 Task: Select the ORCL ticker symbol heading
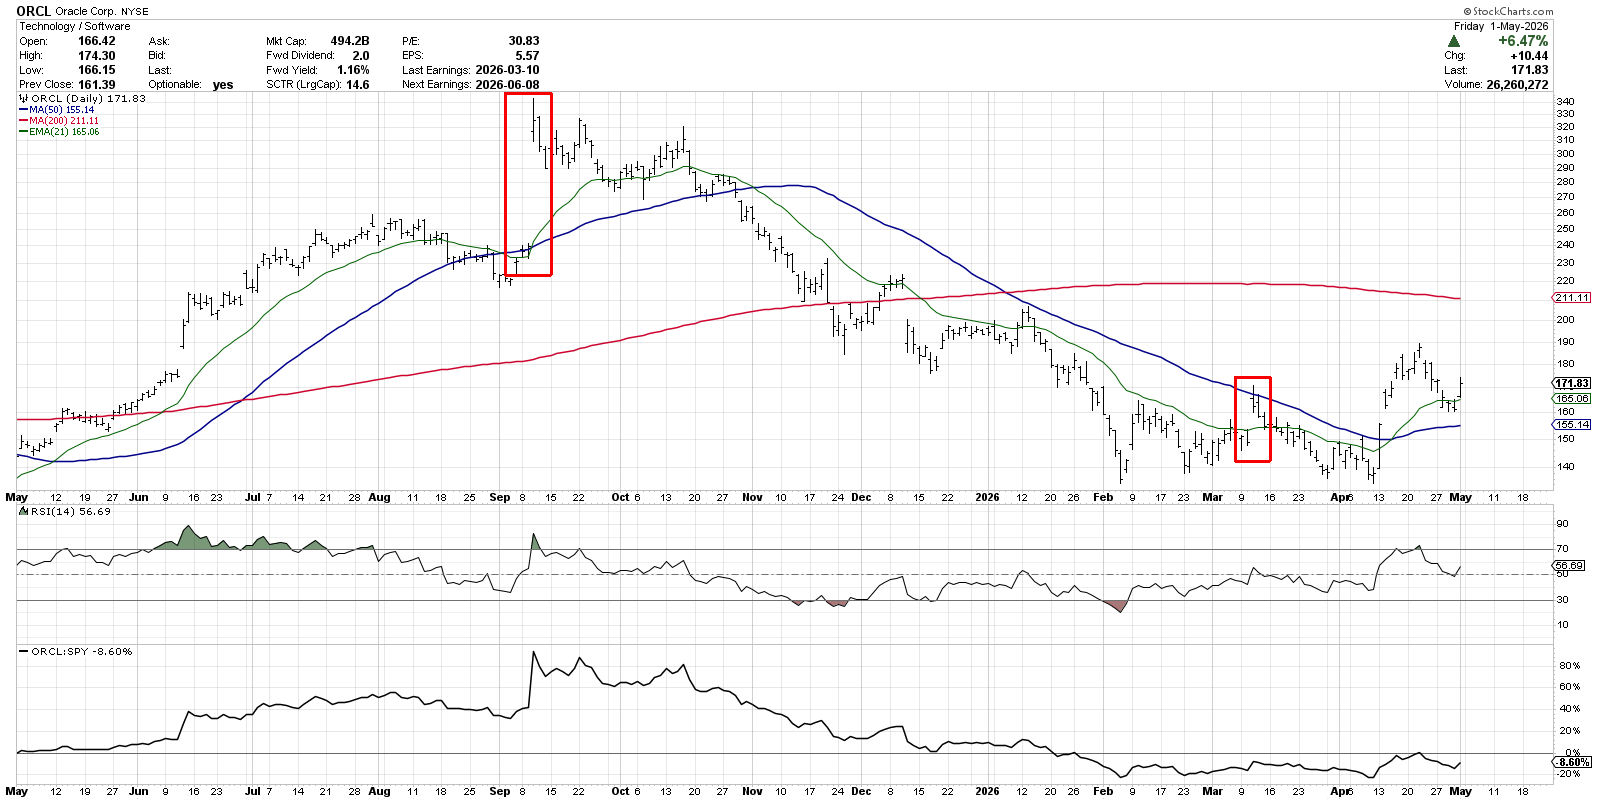click(34, 11)
